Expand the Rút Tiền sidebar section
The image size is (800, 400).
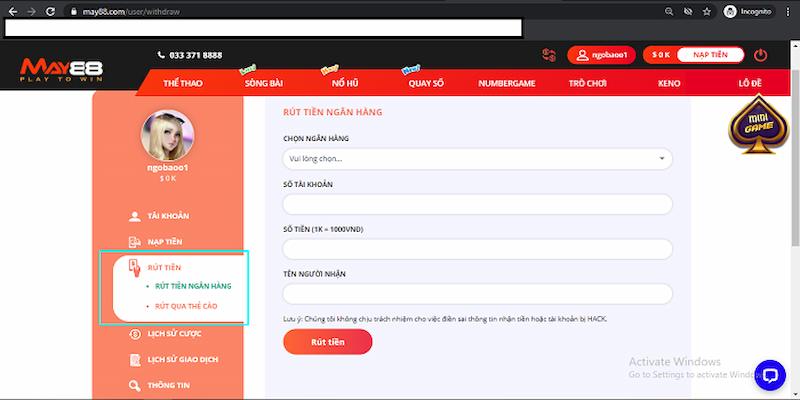click(x=163, y=267)
